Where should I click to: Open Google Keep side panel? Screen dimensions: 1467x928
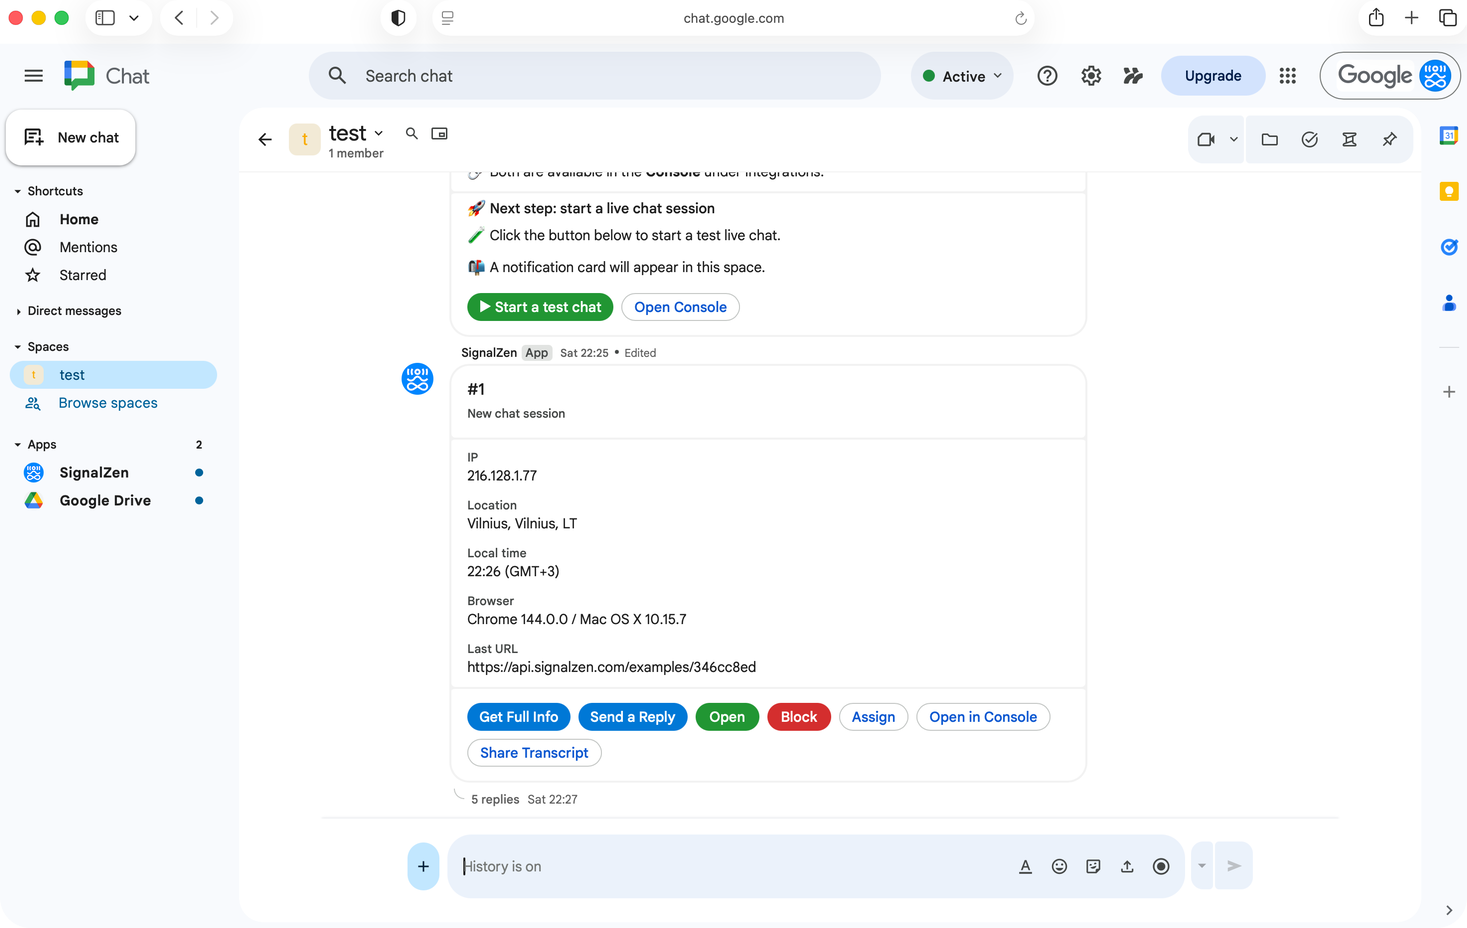click(x=1448, y=191)
